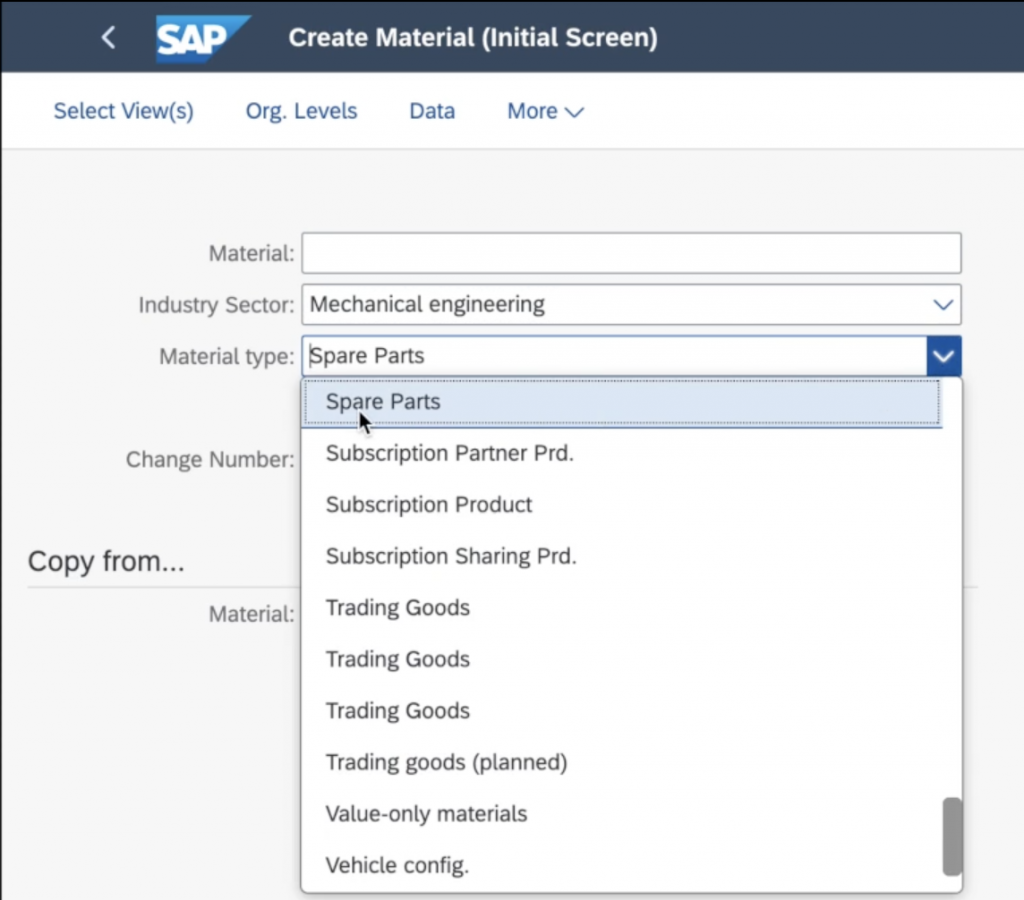Select Spare Parts from the list
The height and width of the screenshot is (900, 1024).
click(x=383, y=402)
